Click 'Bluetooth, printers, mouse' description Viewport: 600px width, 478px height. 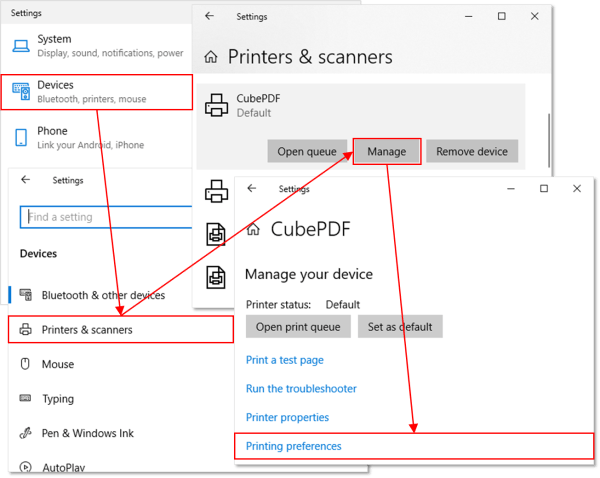pyautogui.click(x=92, y=99)
